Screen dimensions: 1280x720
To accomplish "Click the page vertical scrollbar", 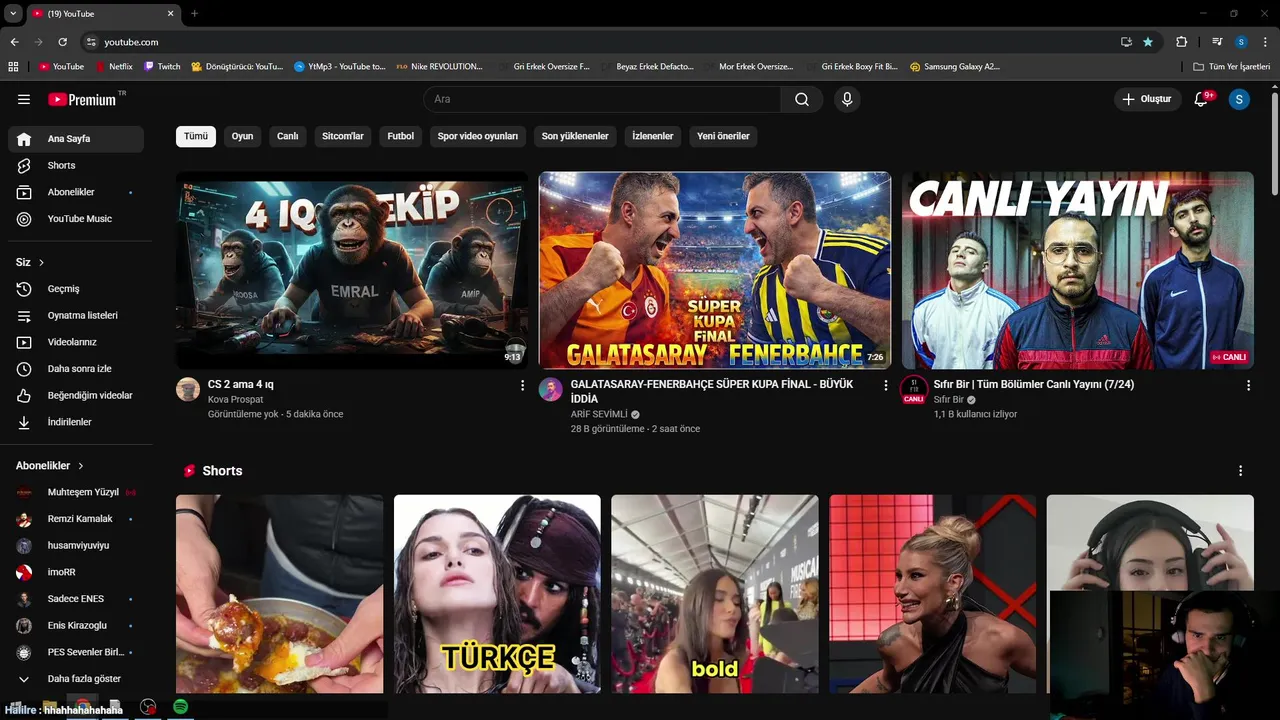I will coord(1275,145).
